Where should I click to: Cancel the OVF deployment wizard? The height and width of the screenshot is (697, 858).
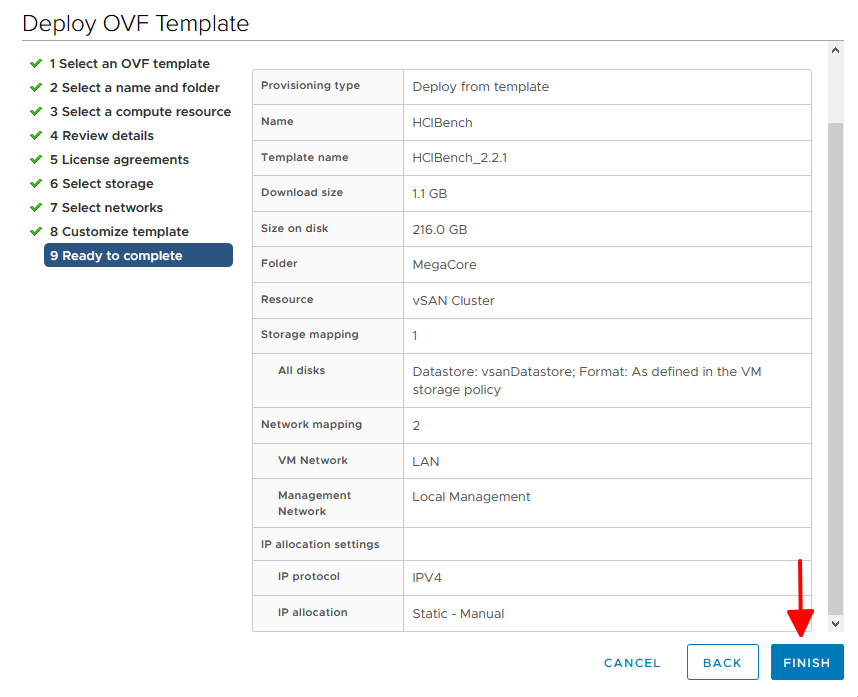click(x=632, y=662)
